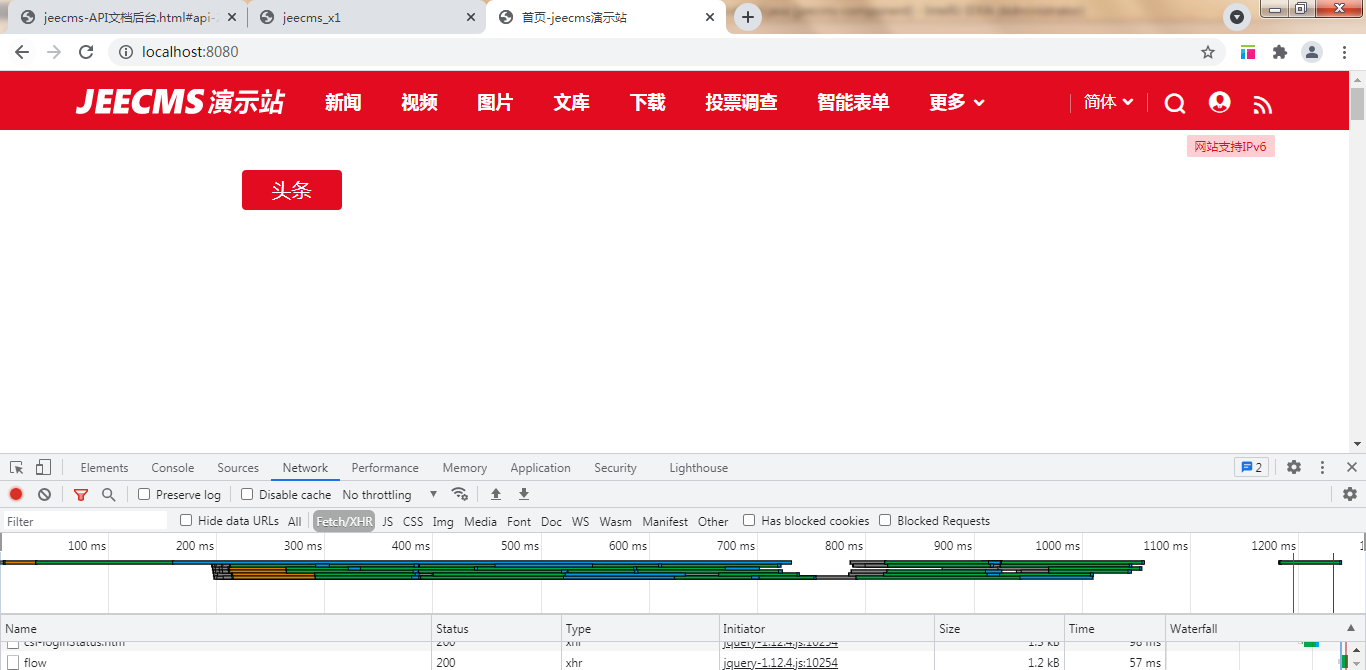This screenshot has height=670, width=1366.
Task: Select the Img request type filter
Action: [443, 521]
